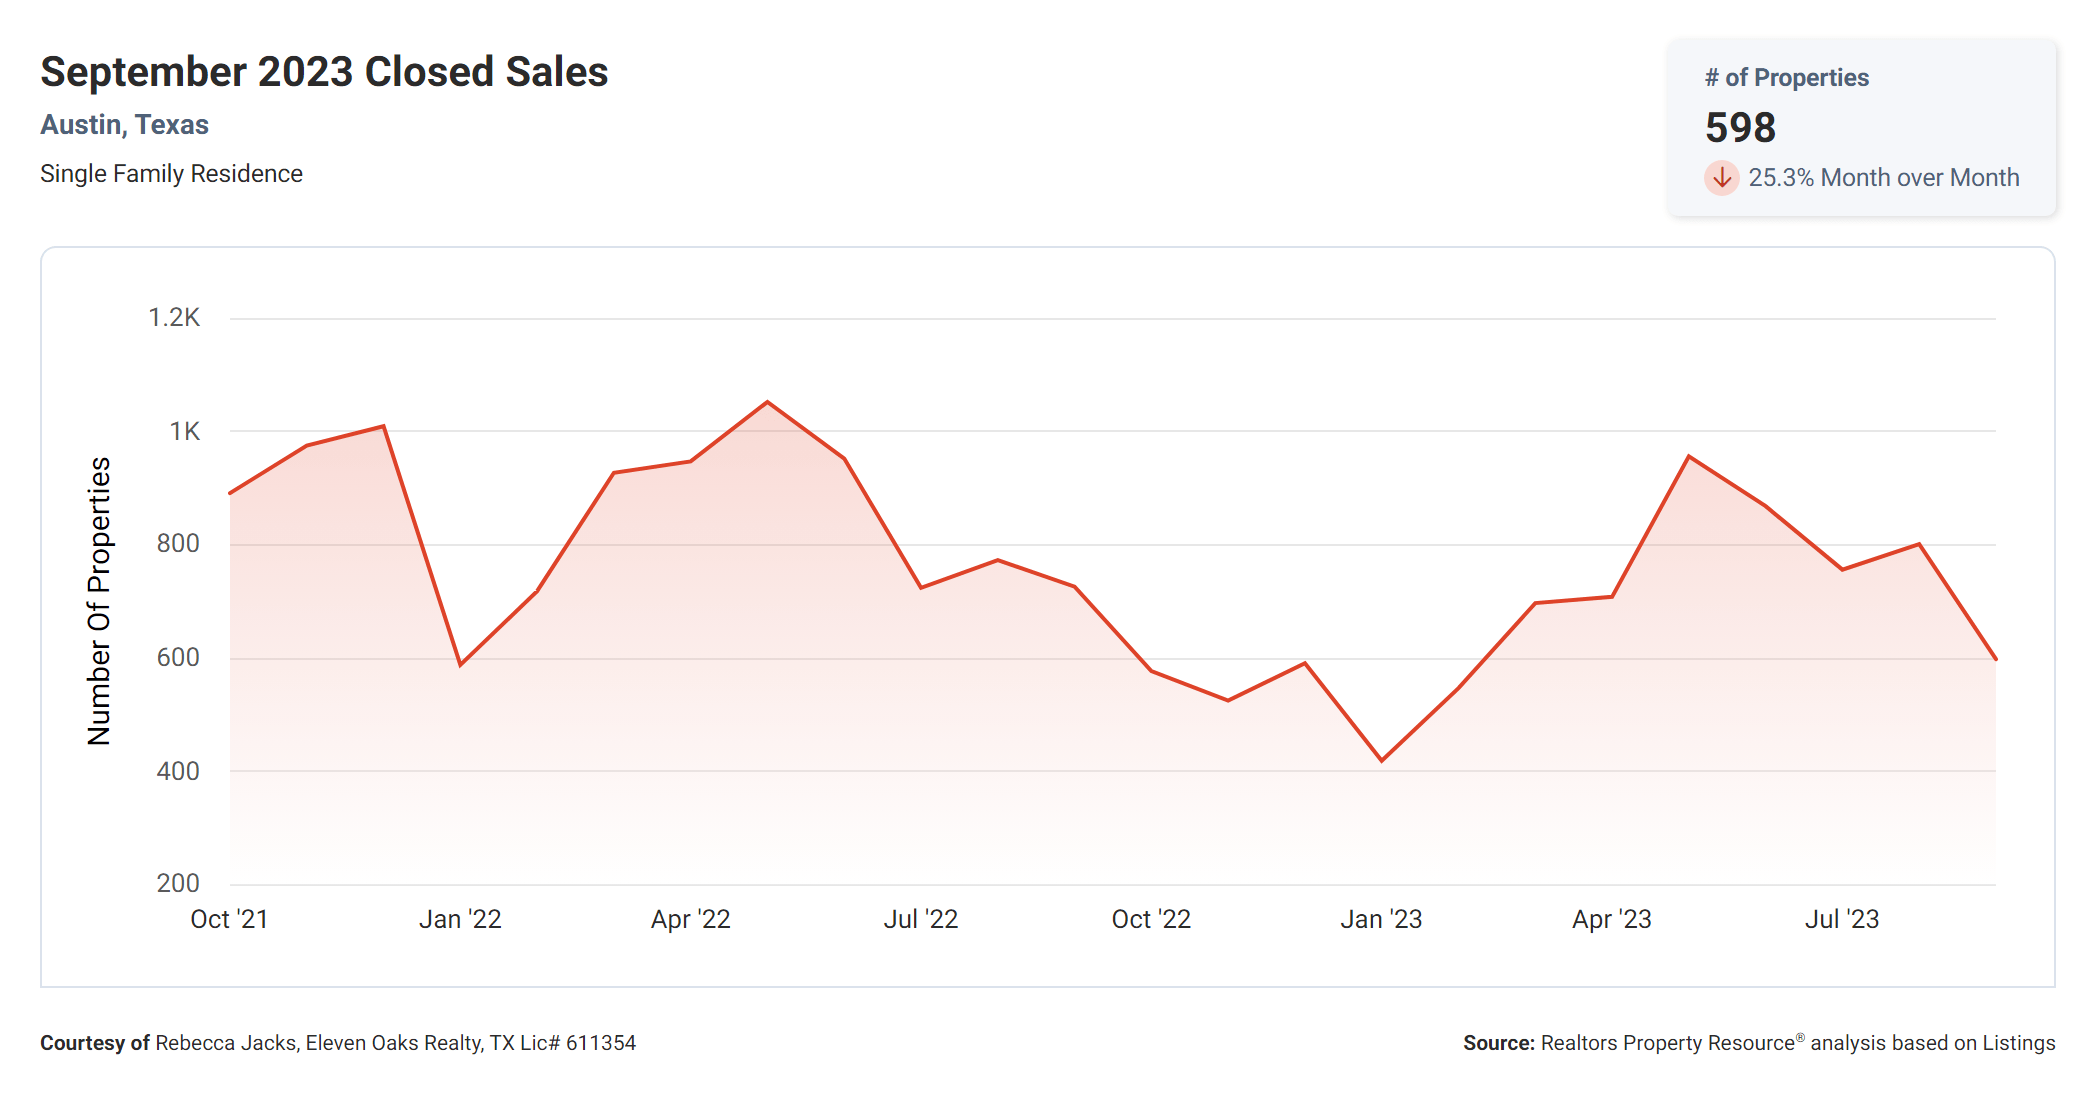
Task: Select the Jul '22 x-axis label
Action: pos(920,919)
